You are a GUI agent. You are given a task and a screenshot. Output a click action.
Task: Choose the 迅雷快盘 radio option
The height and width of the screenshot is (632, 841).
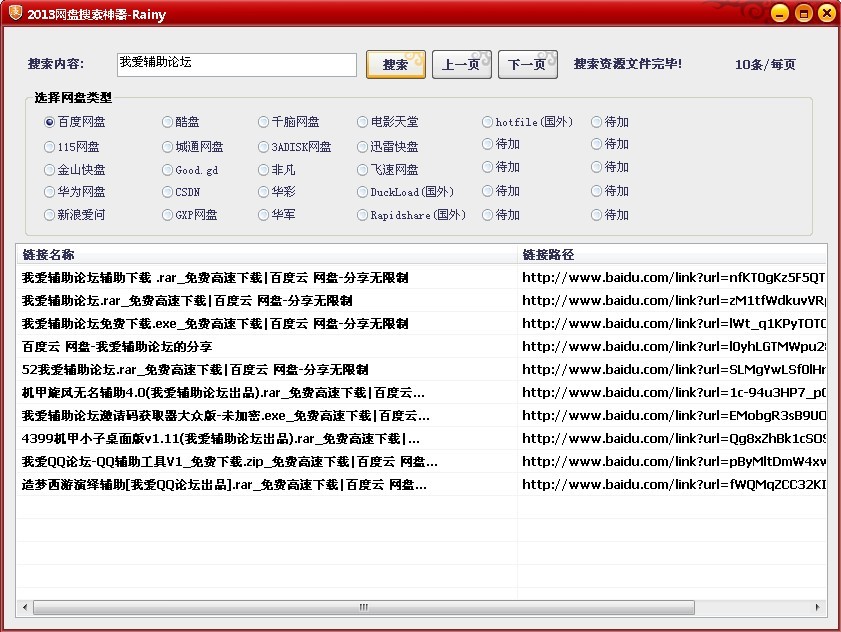363,146
